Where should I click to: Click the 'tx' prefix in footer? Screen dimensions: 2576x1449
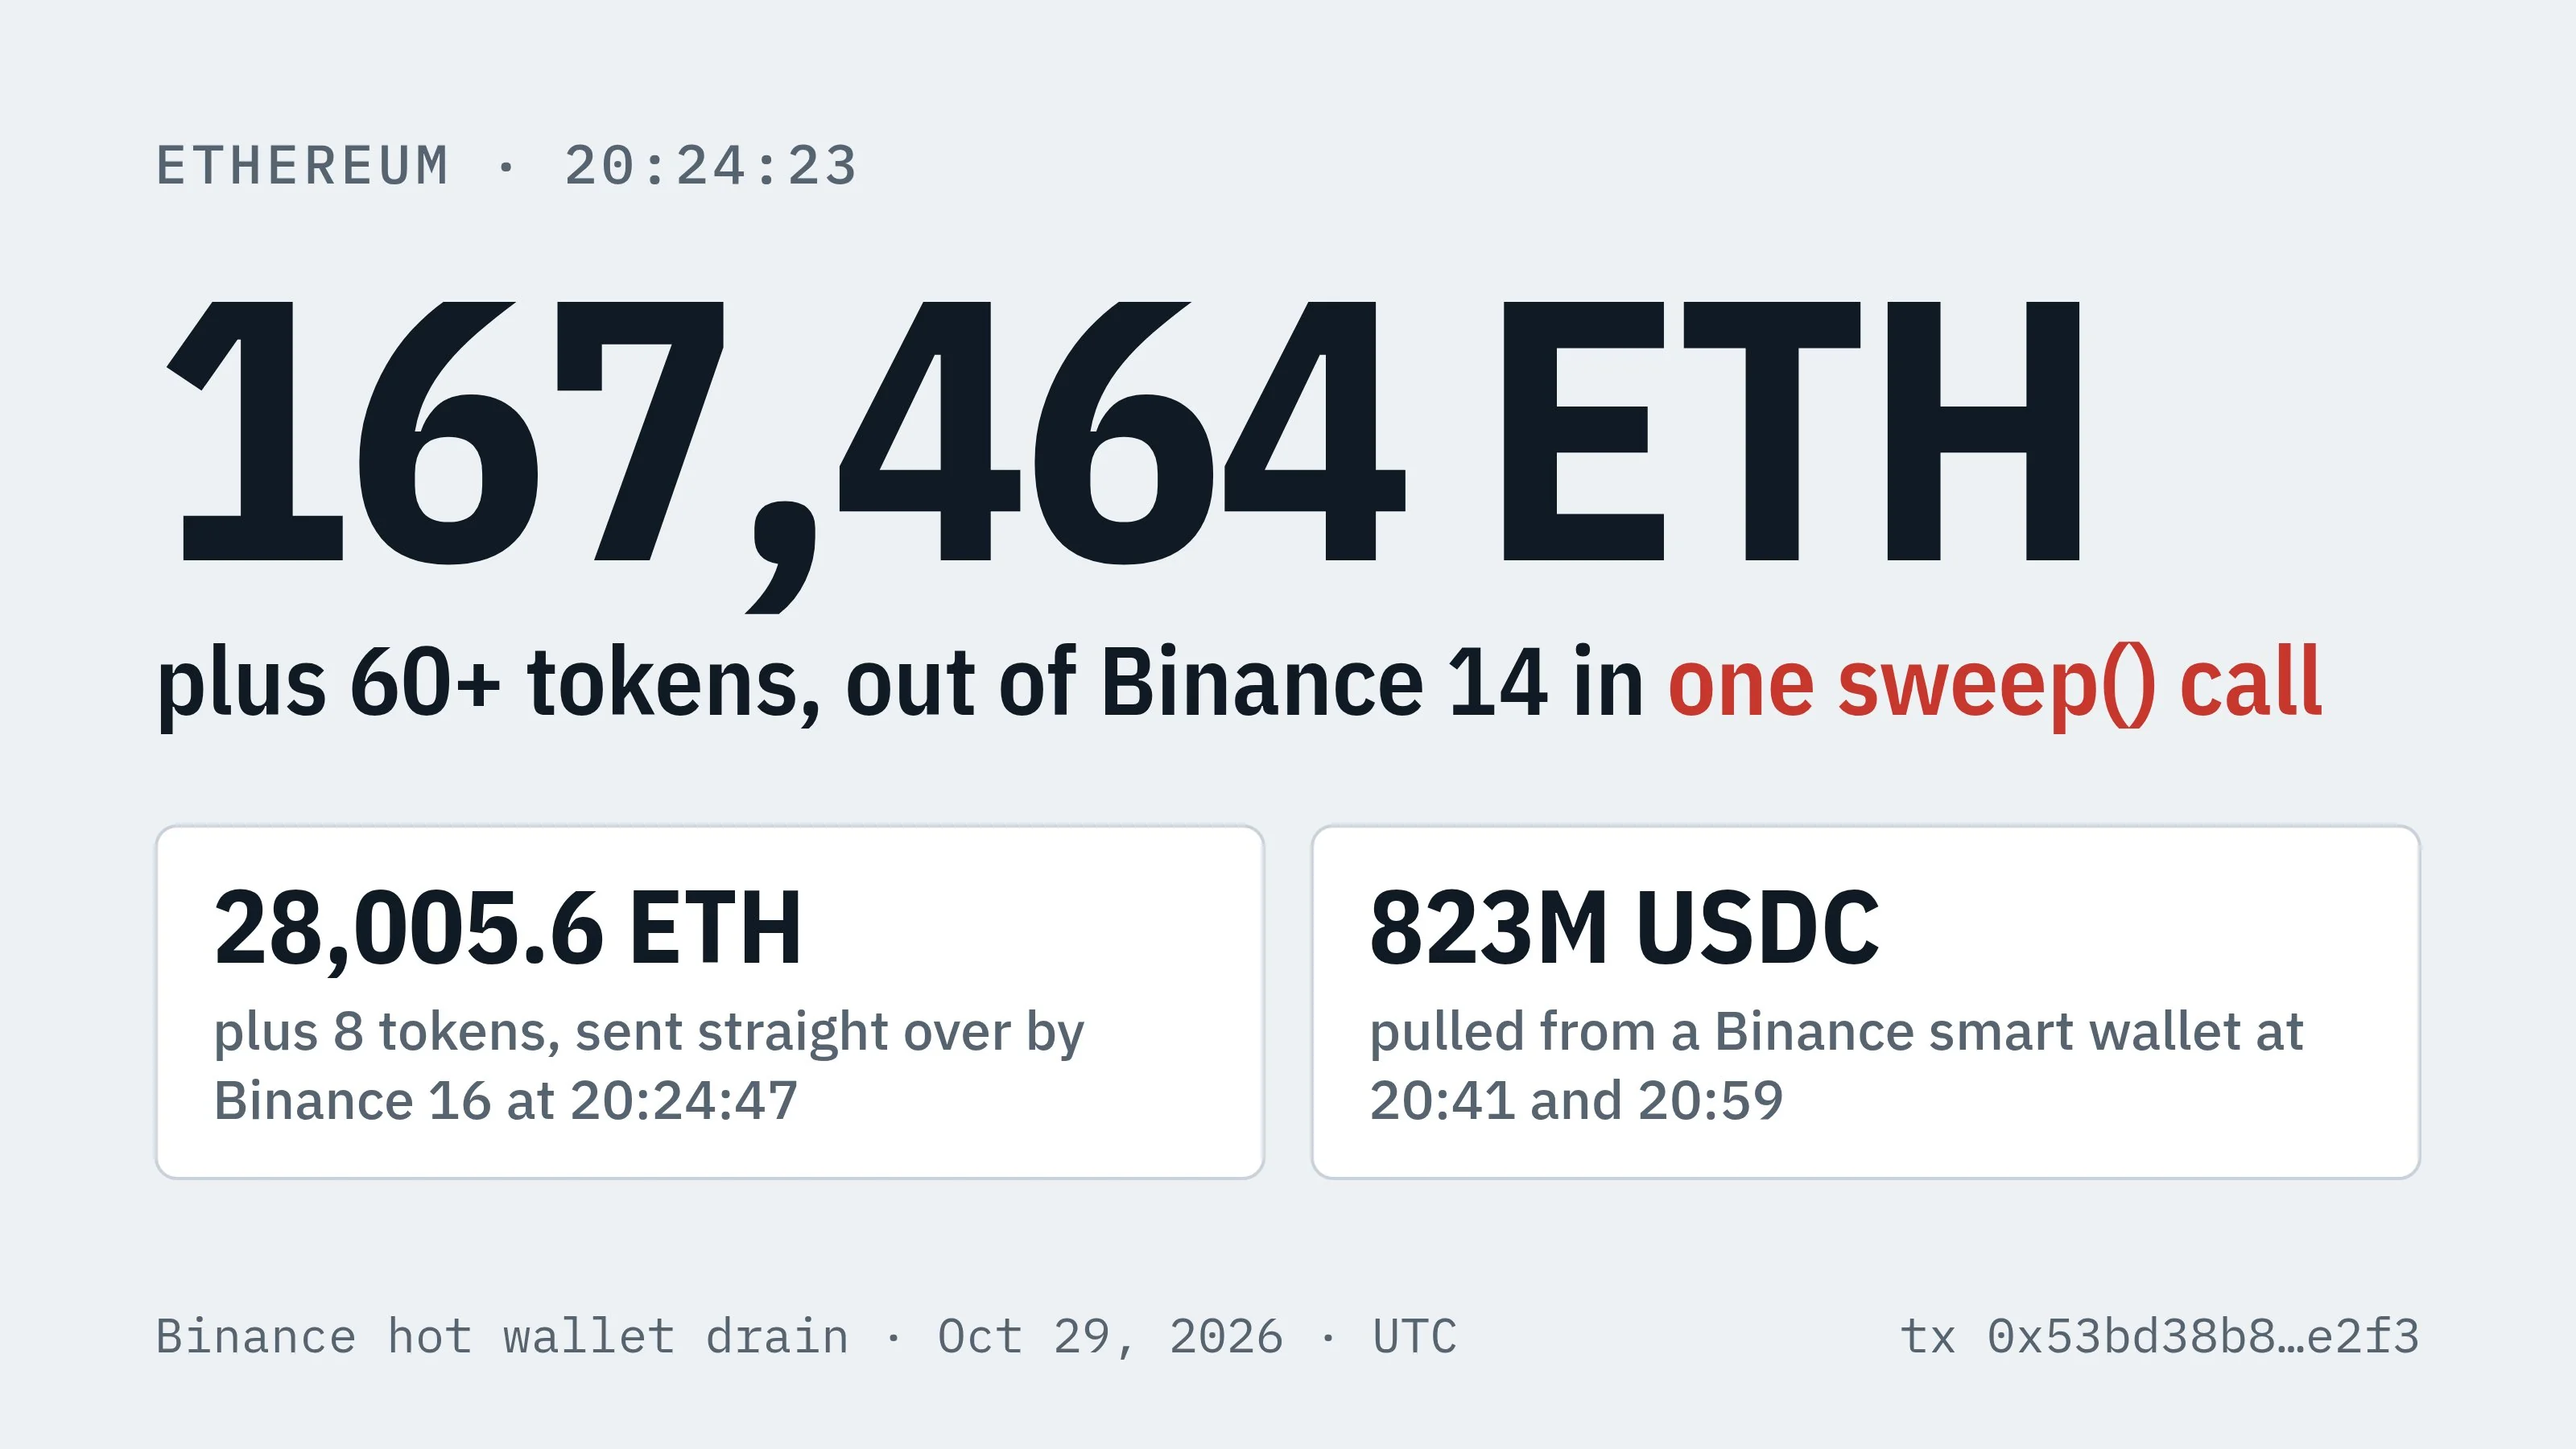1927,1337
